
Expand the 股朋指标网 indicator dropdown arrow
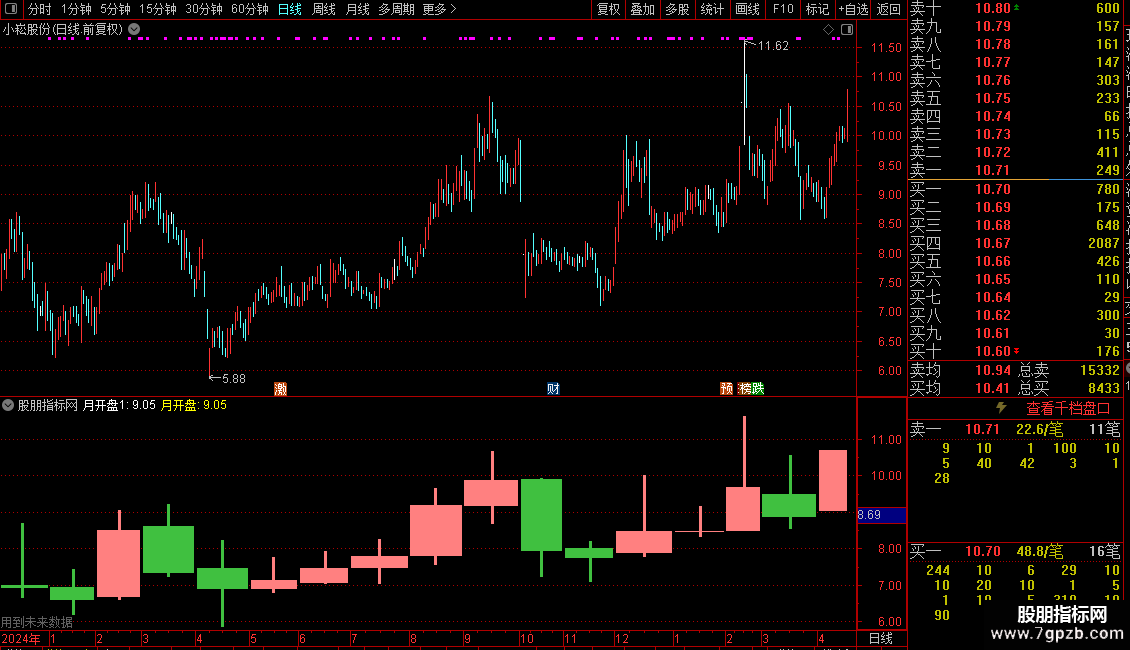[8, 405]
